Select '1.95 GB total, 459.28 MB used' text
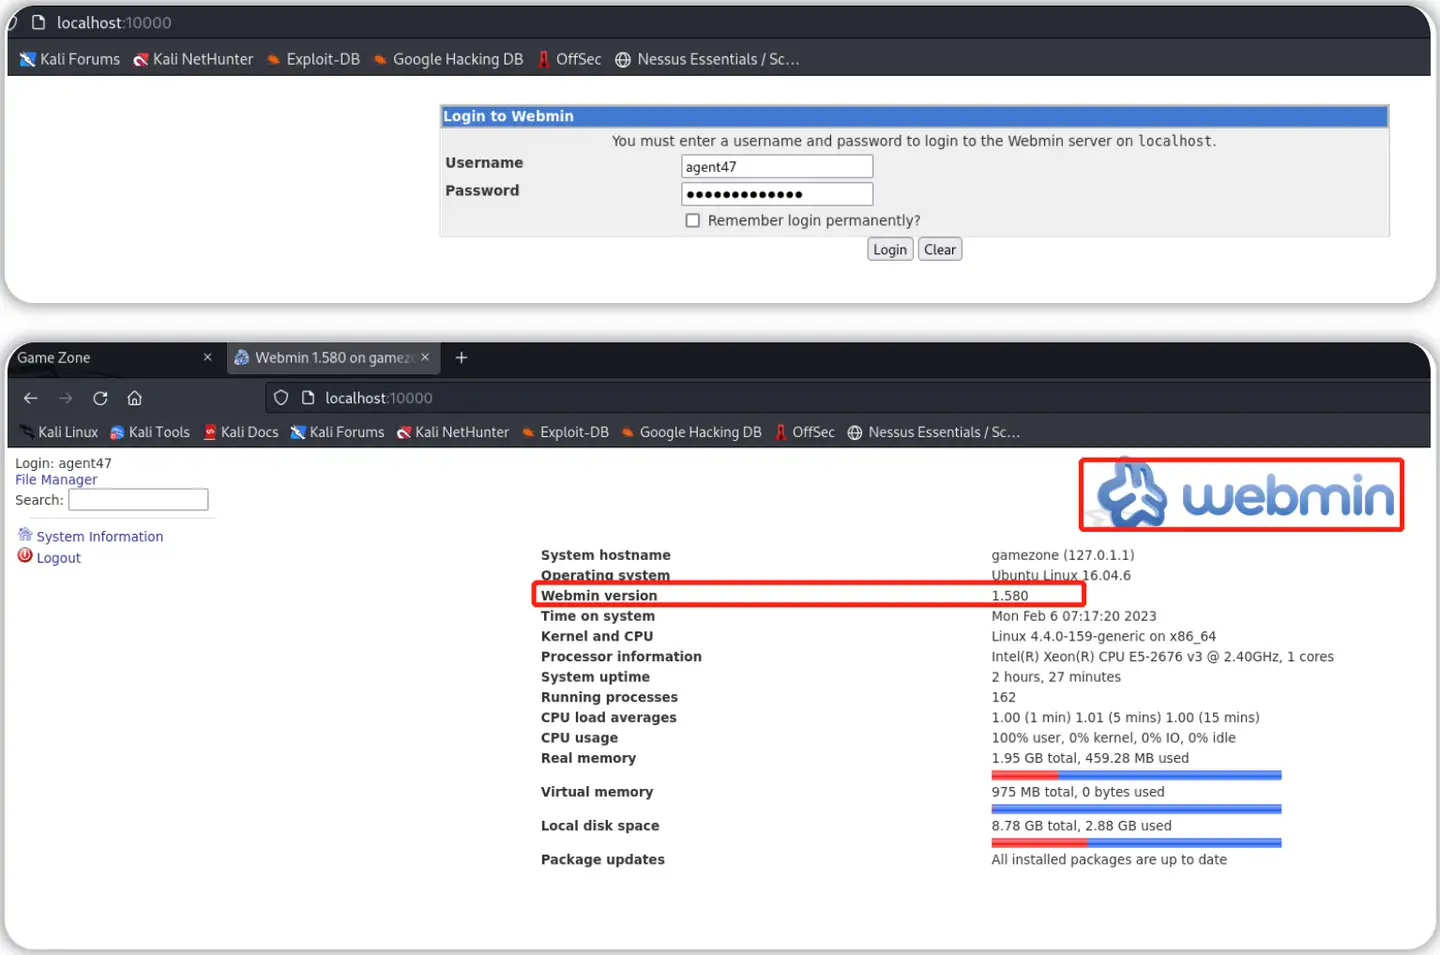This screenshot has height=955, width=1440. [x=1090, y=758]
